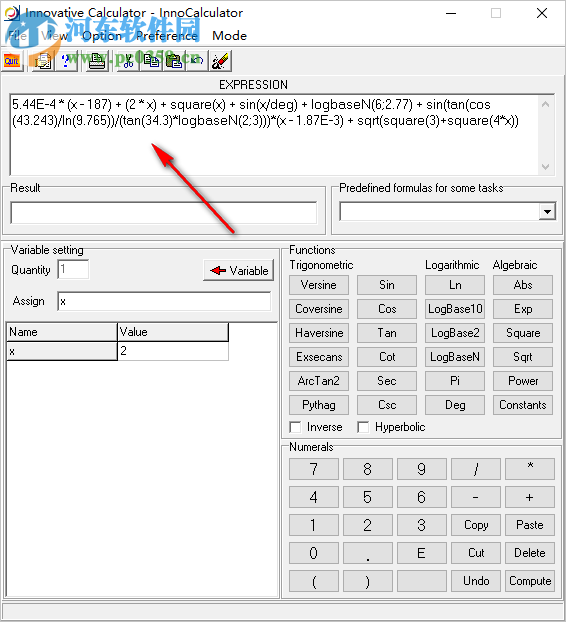Insert the Haversine function
This screenshot has height=622, width=566.
point(319,333)
